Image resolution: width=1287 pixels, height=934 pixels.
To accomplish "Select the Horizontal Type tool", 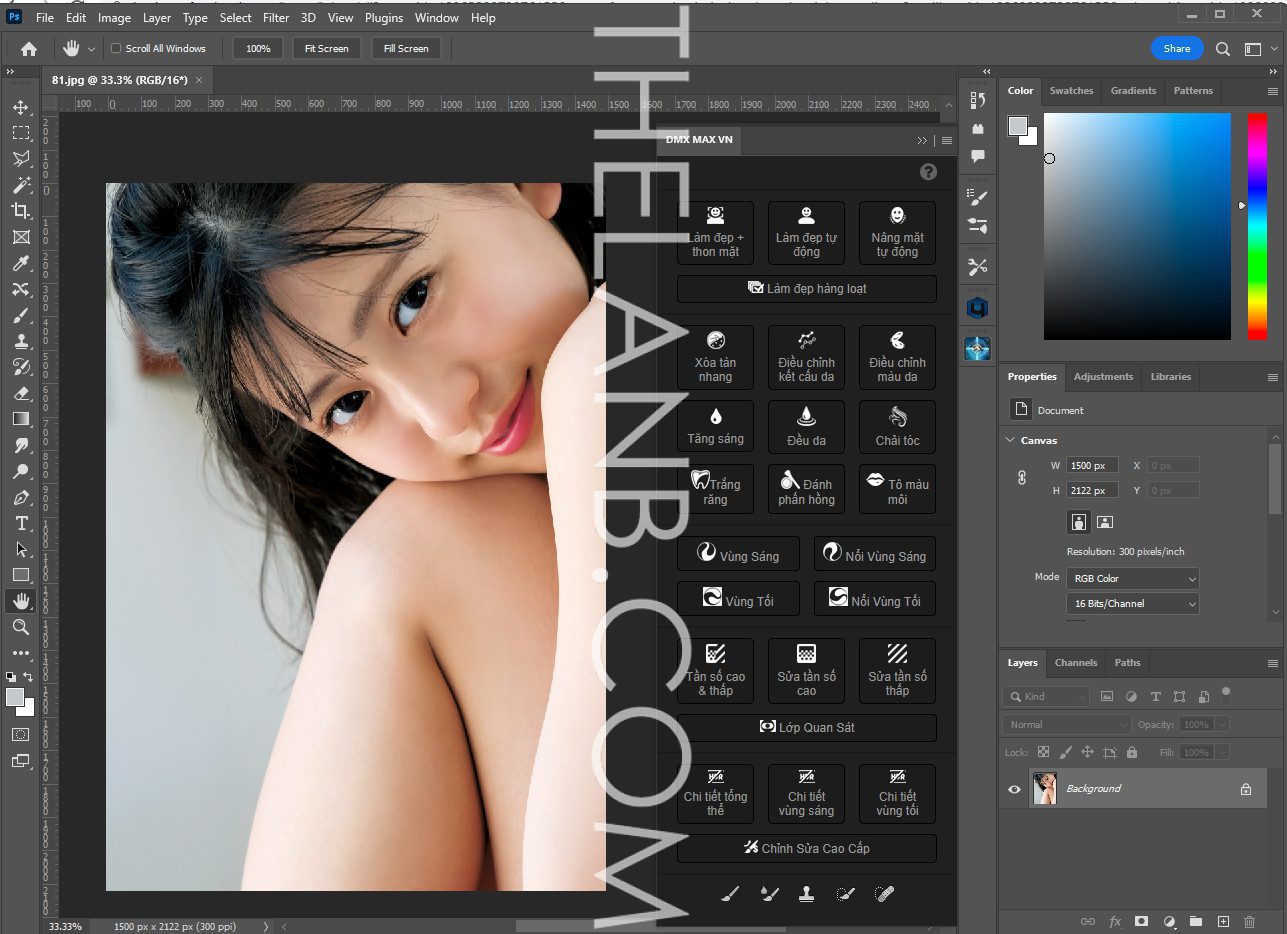I will (21, 523).
